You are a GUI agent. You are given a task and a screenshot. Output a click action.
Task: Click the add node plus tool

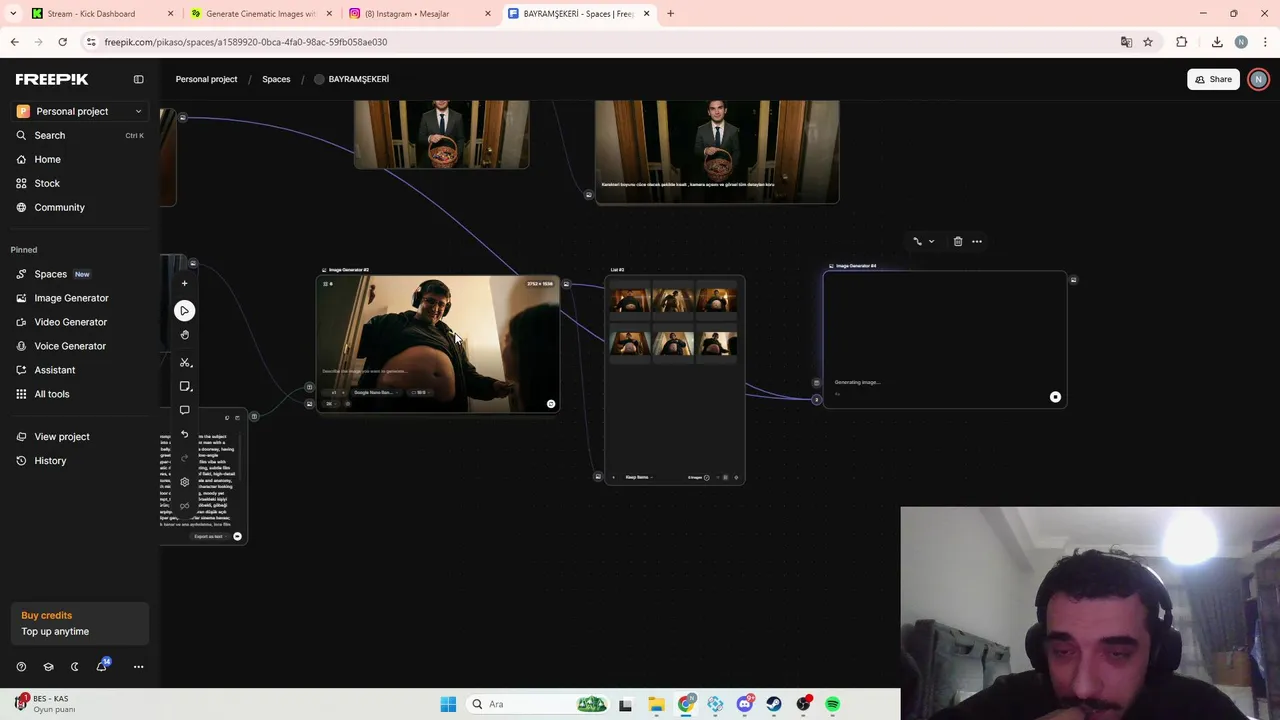184,284
